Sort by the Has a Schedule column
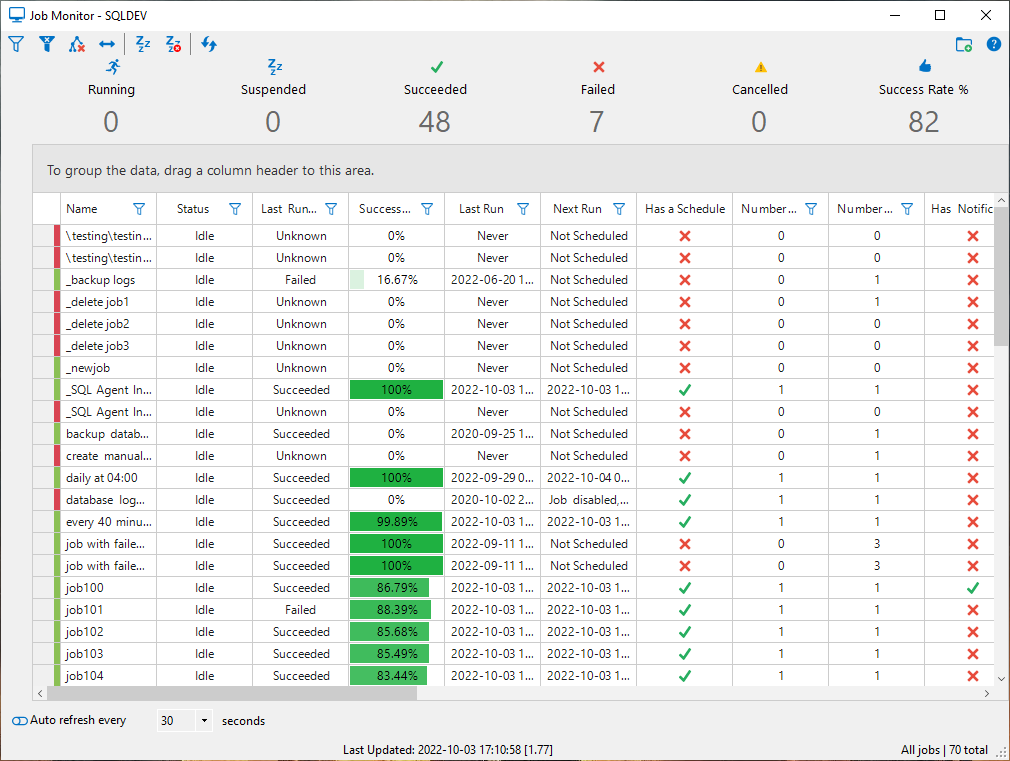This screenshot has height=761, width=1010. tap(684, 209)
